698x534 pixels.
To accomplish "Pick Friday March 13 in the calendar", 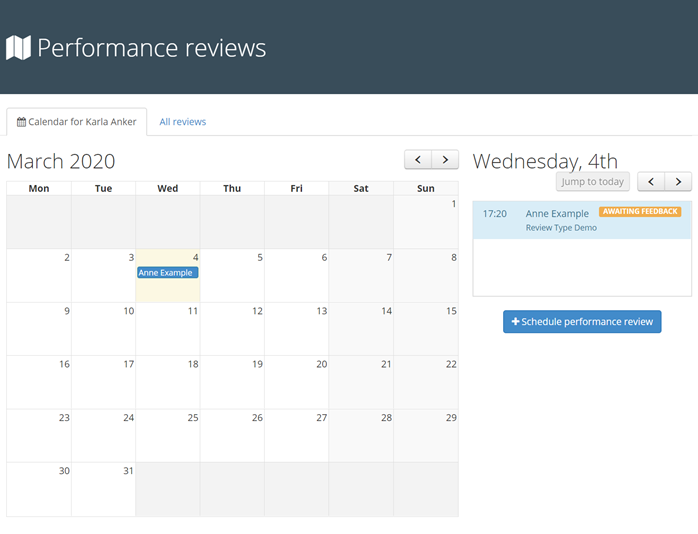I will [x=296, y=329].
